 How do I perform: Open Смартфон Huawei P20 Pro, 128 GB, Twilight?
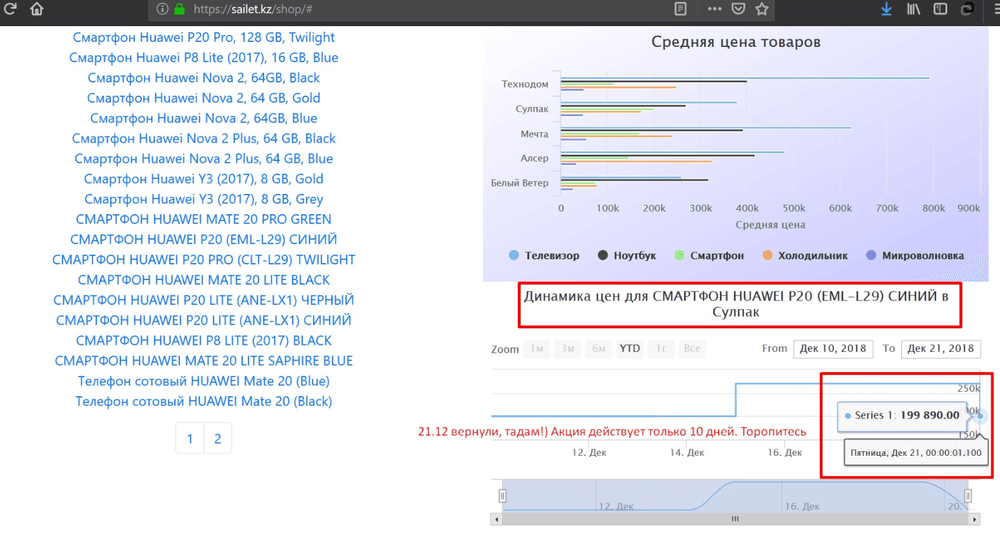(203, 37)
